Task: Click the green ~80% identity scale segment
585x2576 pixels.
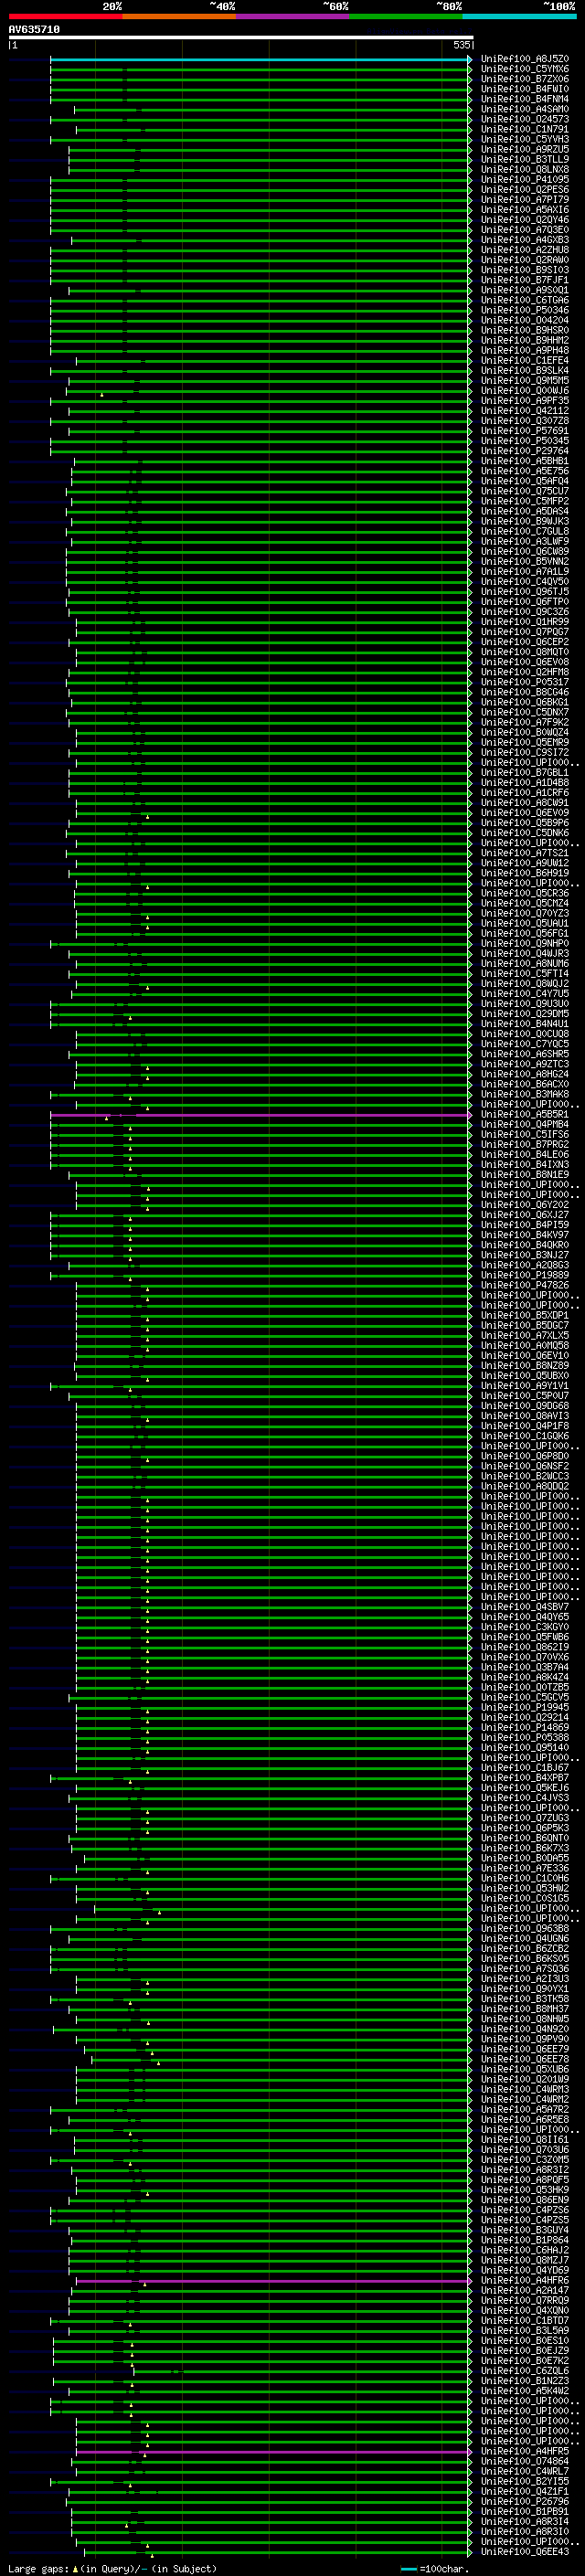Action: point(406,16)
